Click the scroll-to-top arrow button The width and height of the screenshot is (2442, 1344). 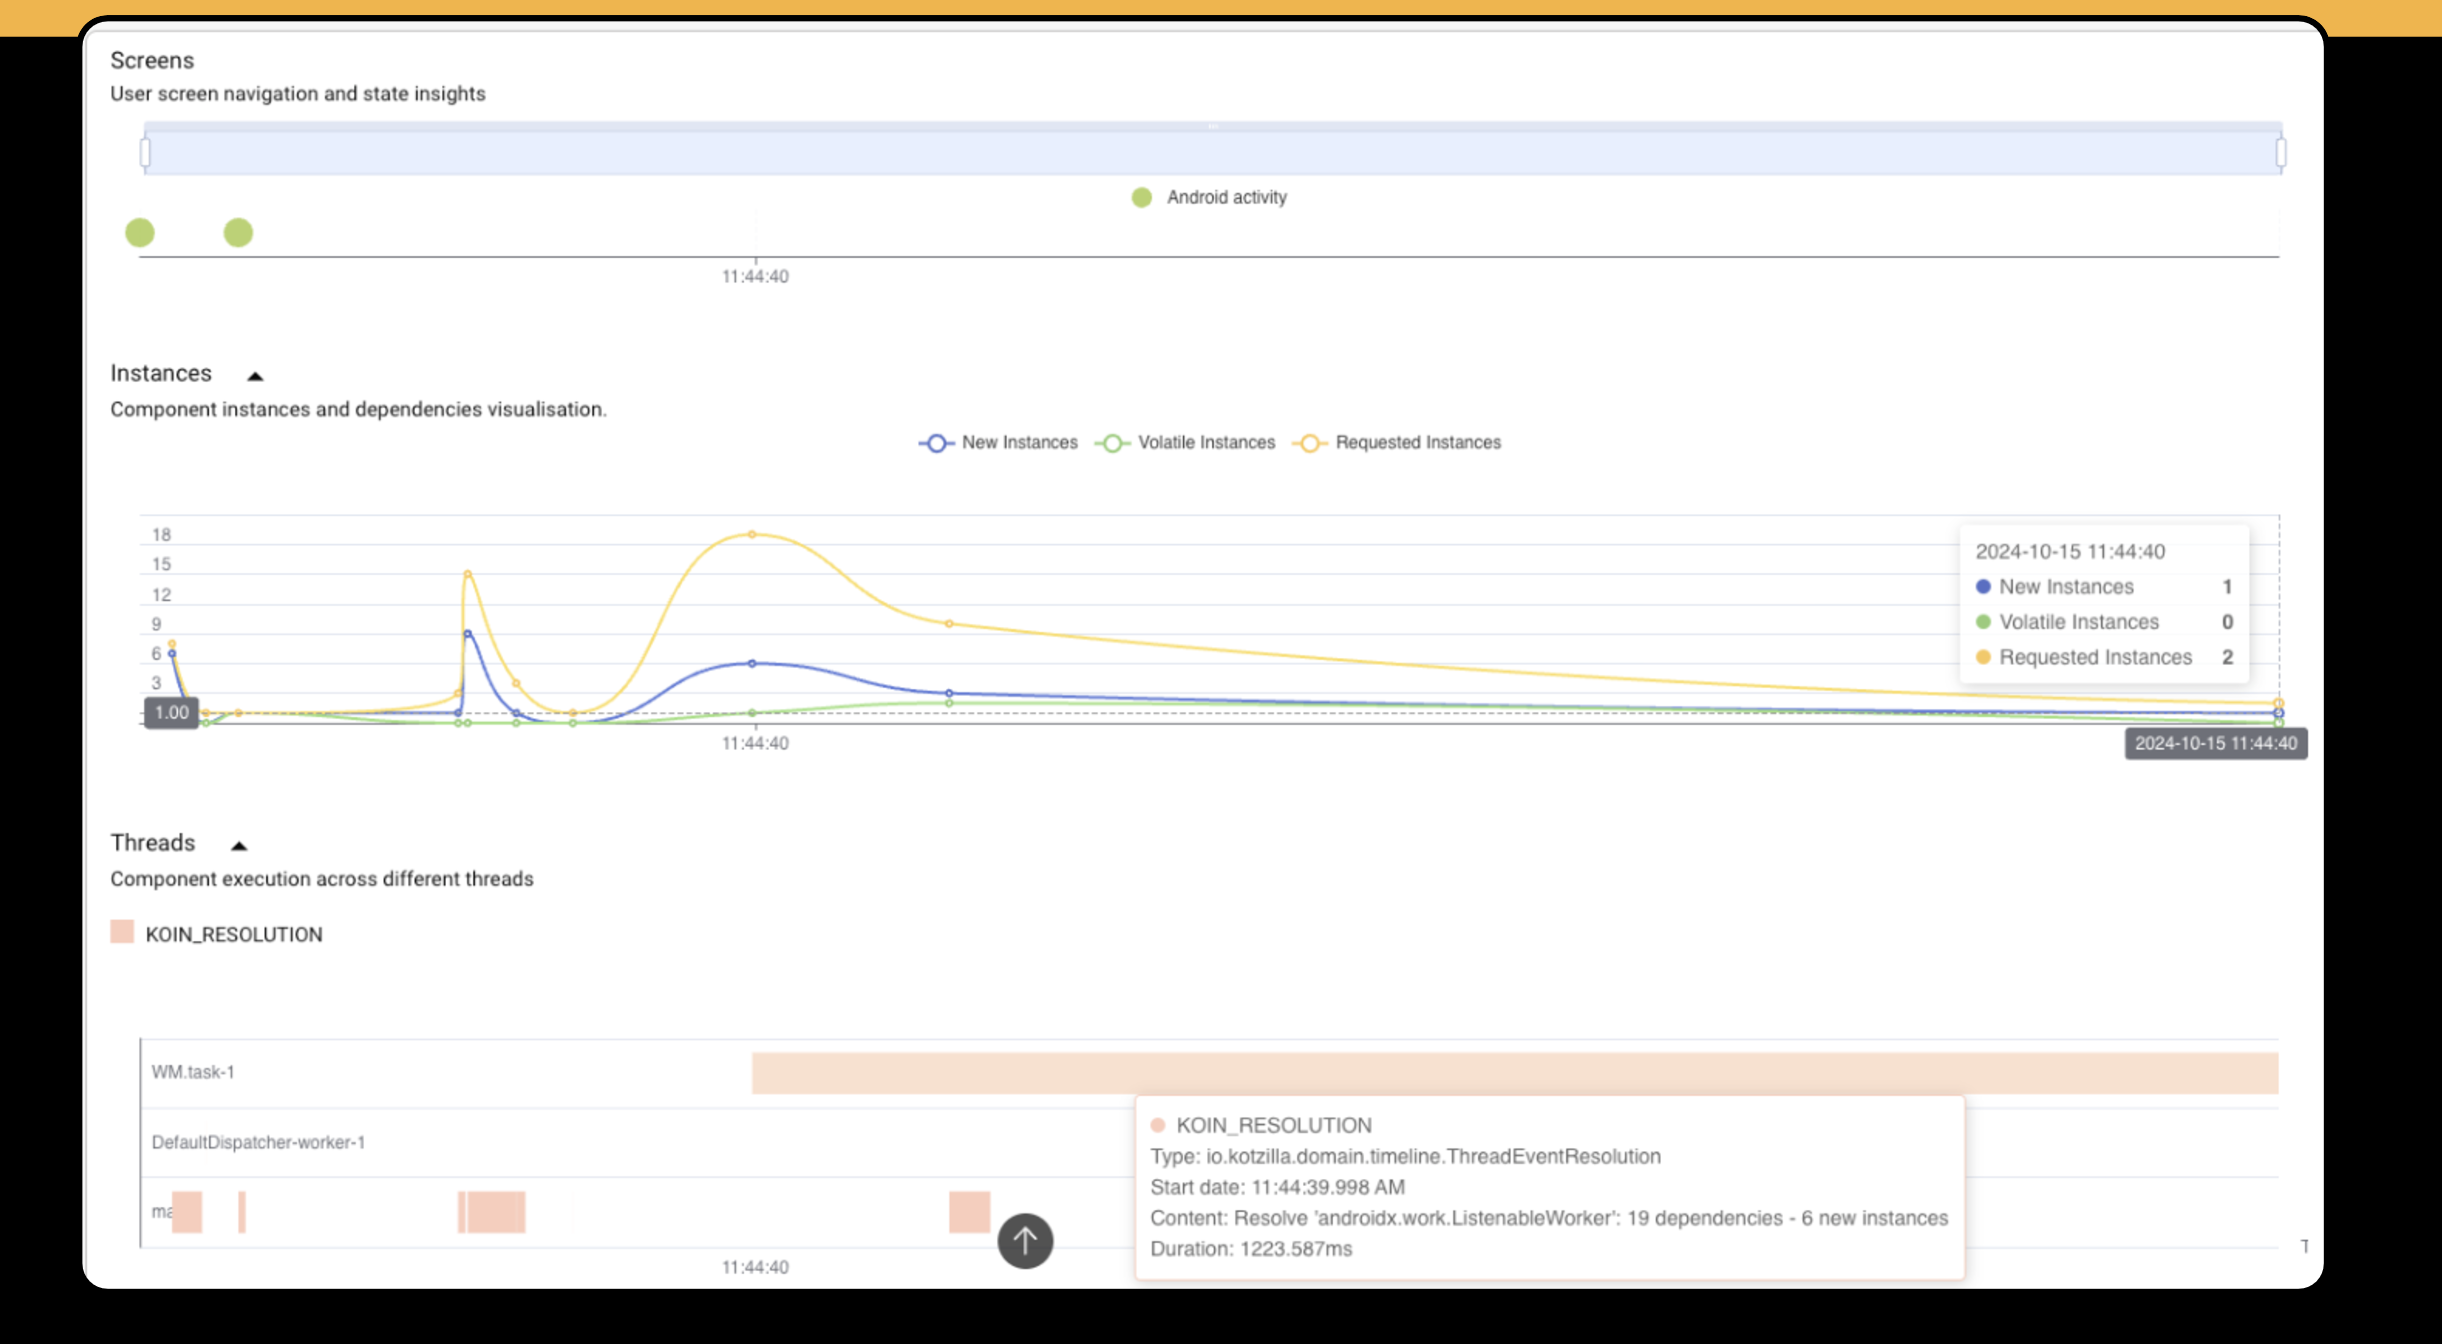click(1024, 1241)
